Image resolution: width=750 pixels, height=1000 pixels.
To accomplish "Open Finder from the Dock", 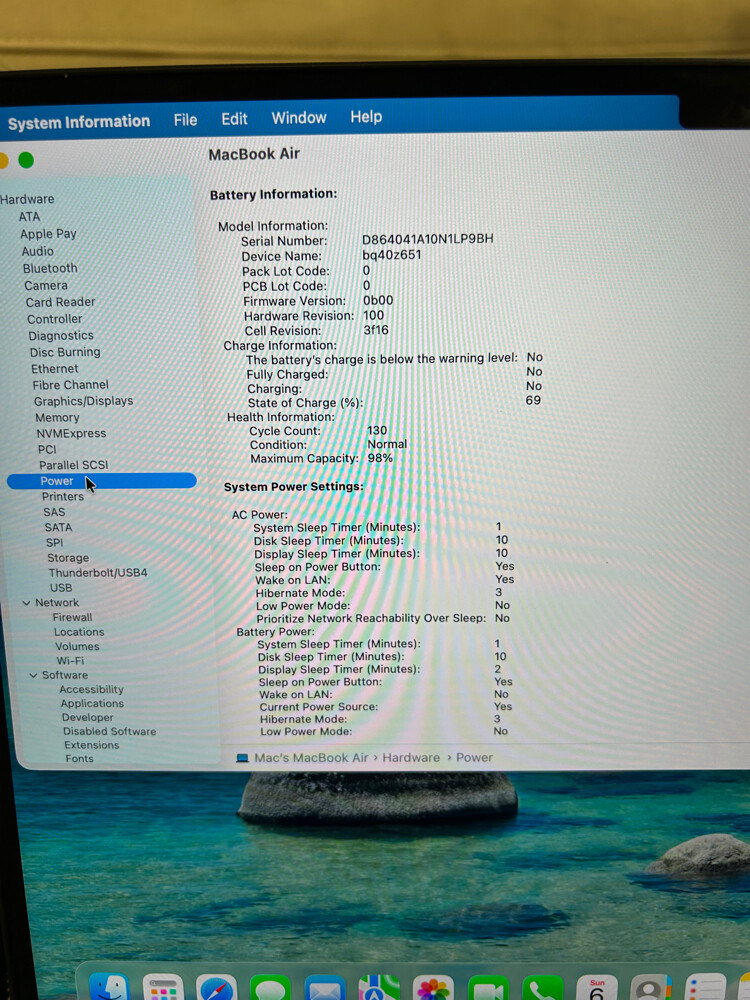I will pos(108,987).
